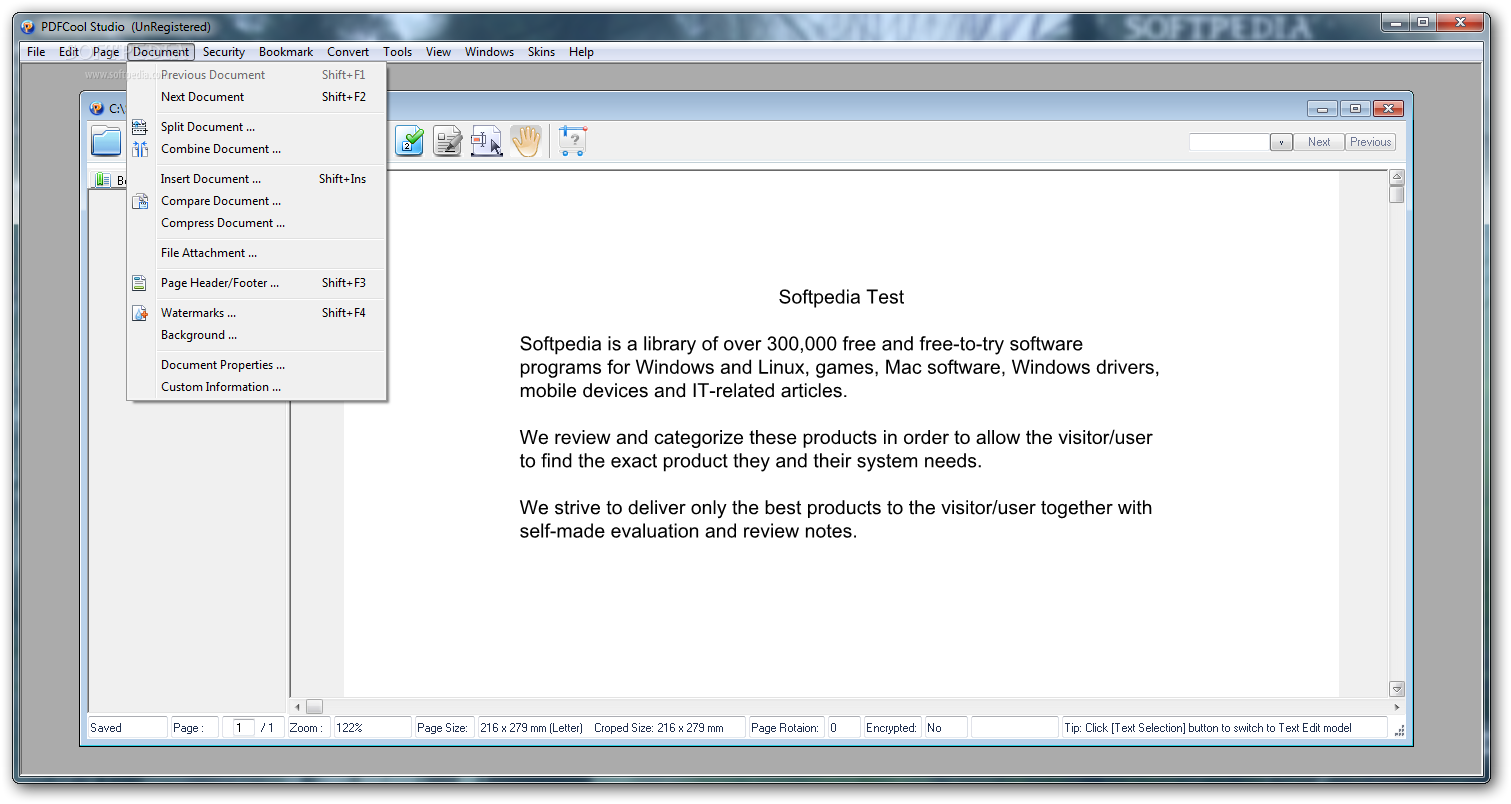The width and height of the screenshot is (1511, 804).
Task: Open the Skins menu
Action: click(x=541, y=52)
